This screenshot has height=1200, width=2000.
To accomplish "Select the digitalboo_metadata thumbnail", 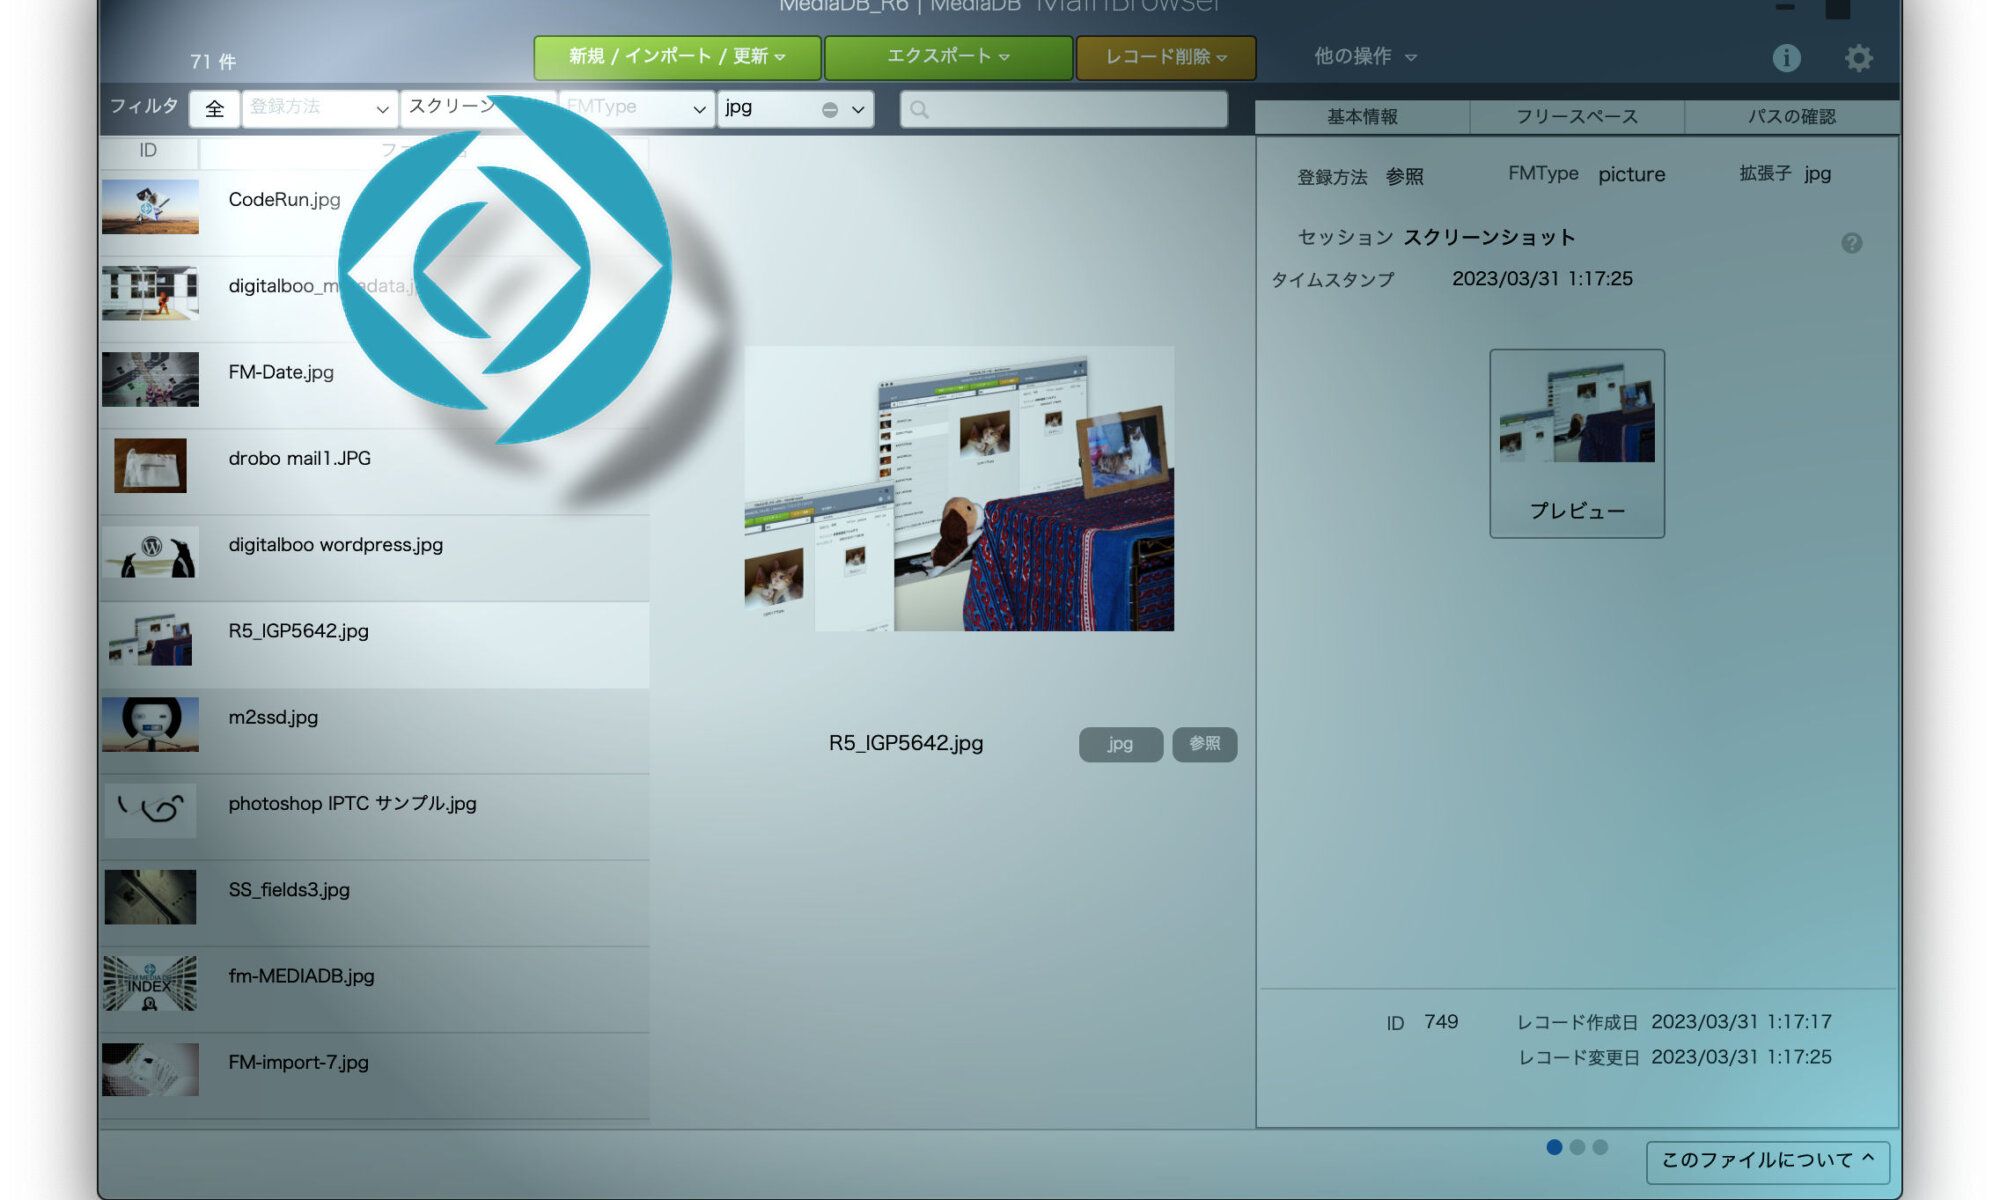I will coord(150,293).
